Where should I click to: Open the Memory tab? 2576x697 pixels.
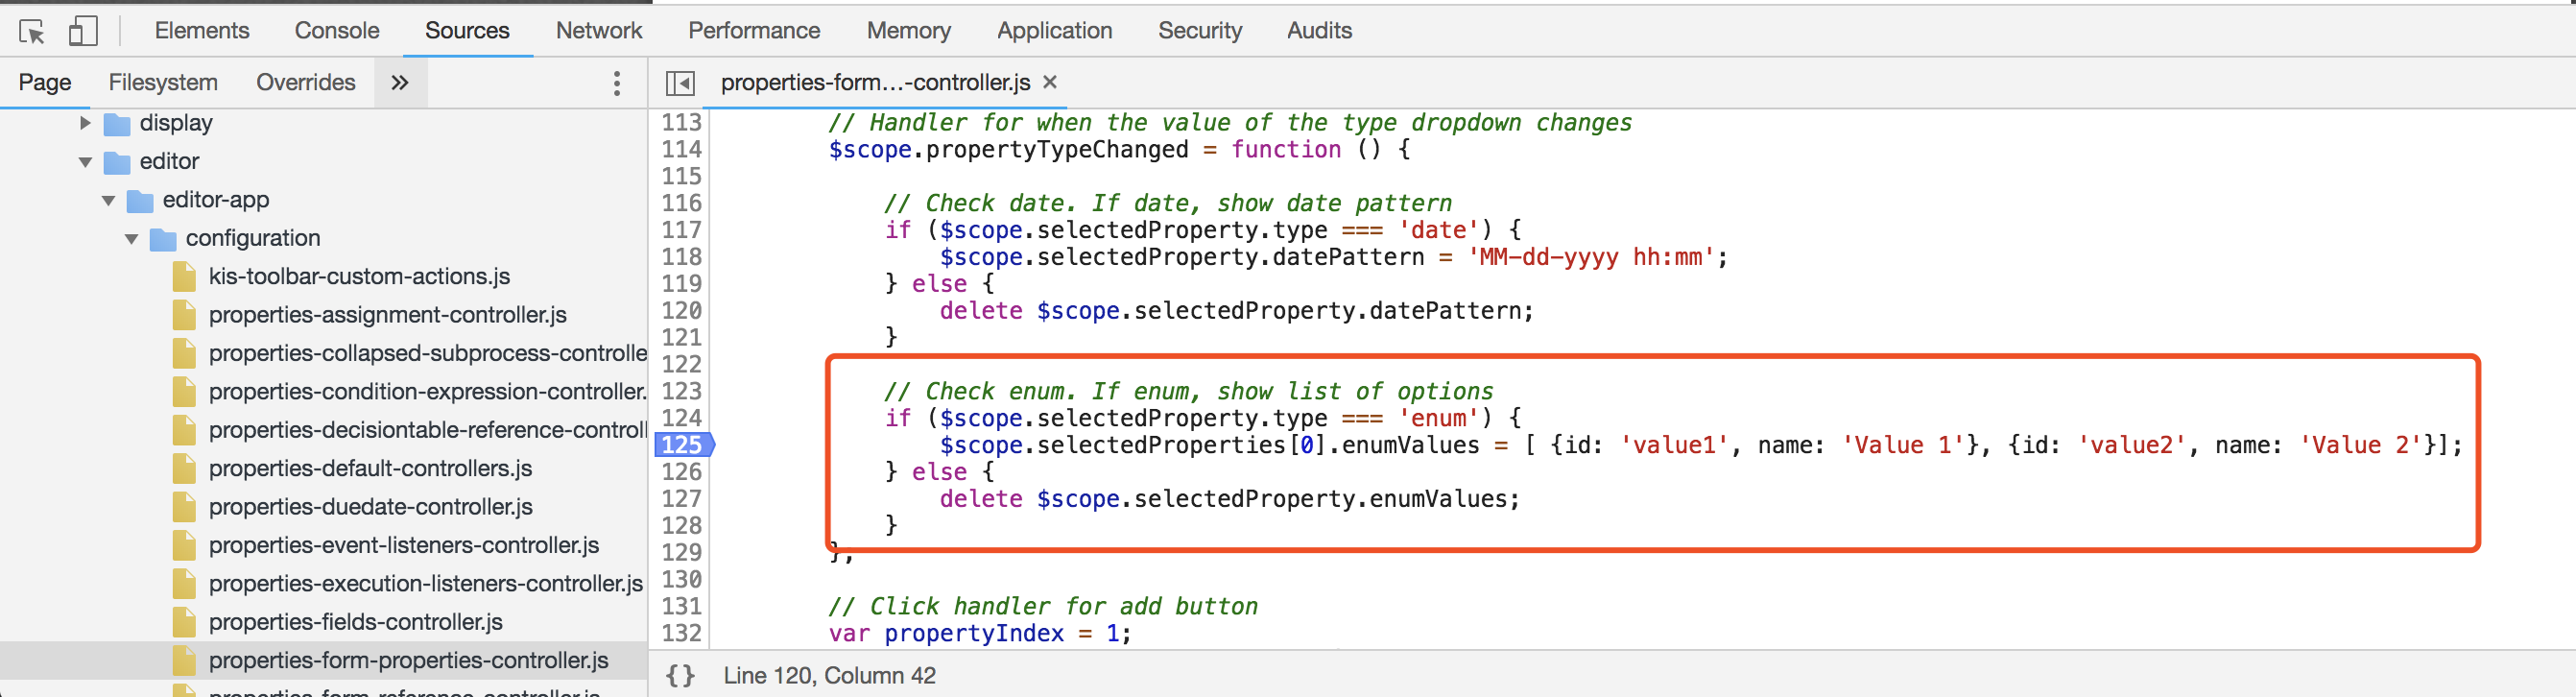click(x=908, y=31)
